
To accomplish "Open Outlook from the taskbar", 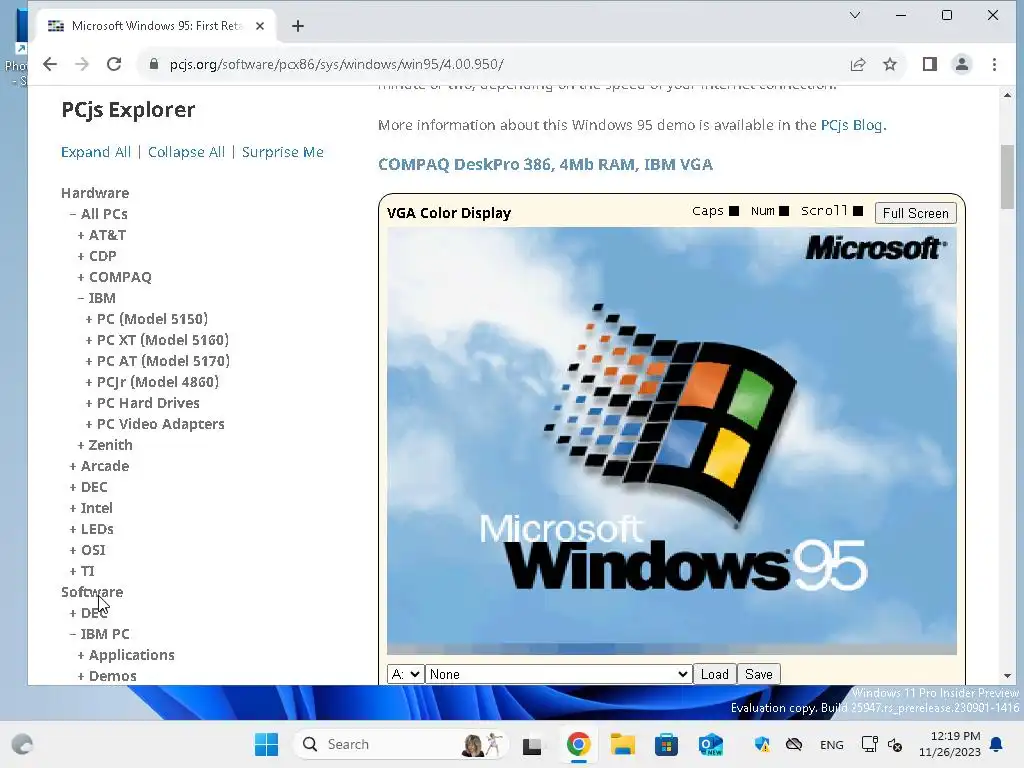I will click(711, 744).
